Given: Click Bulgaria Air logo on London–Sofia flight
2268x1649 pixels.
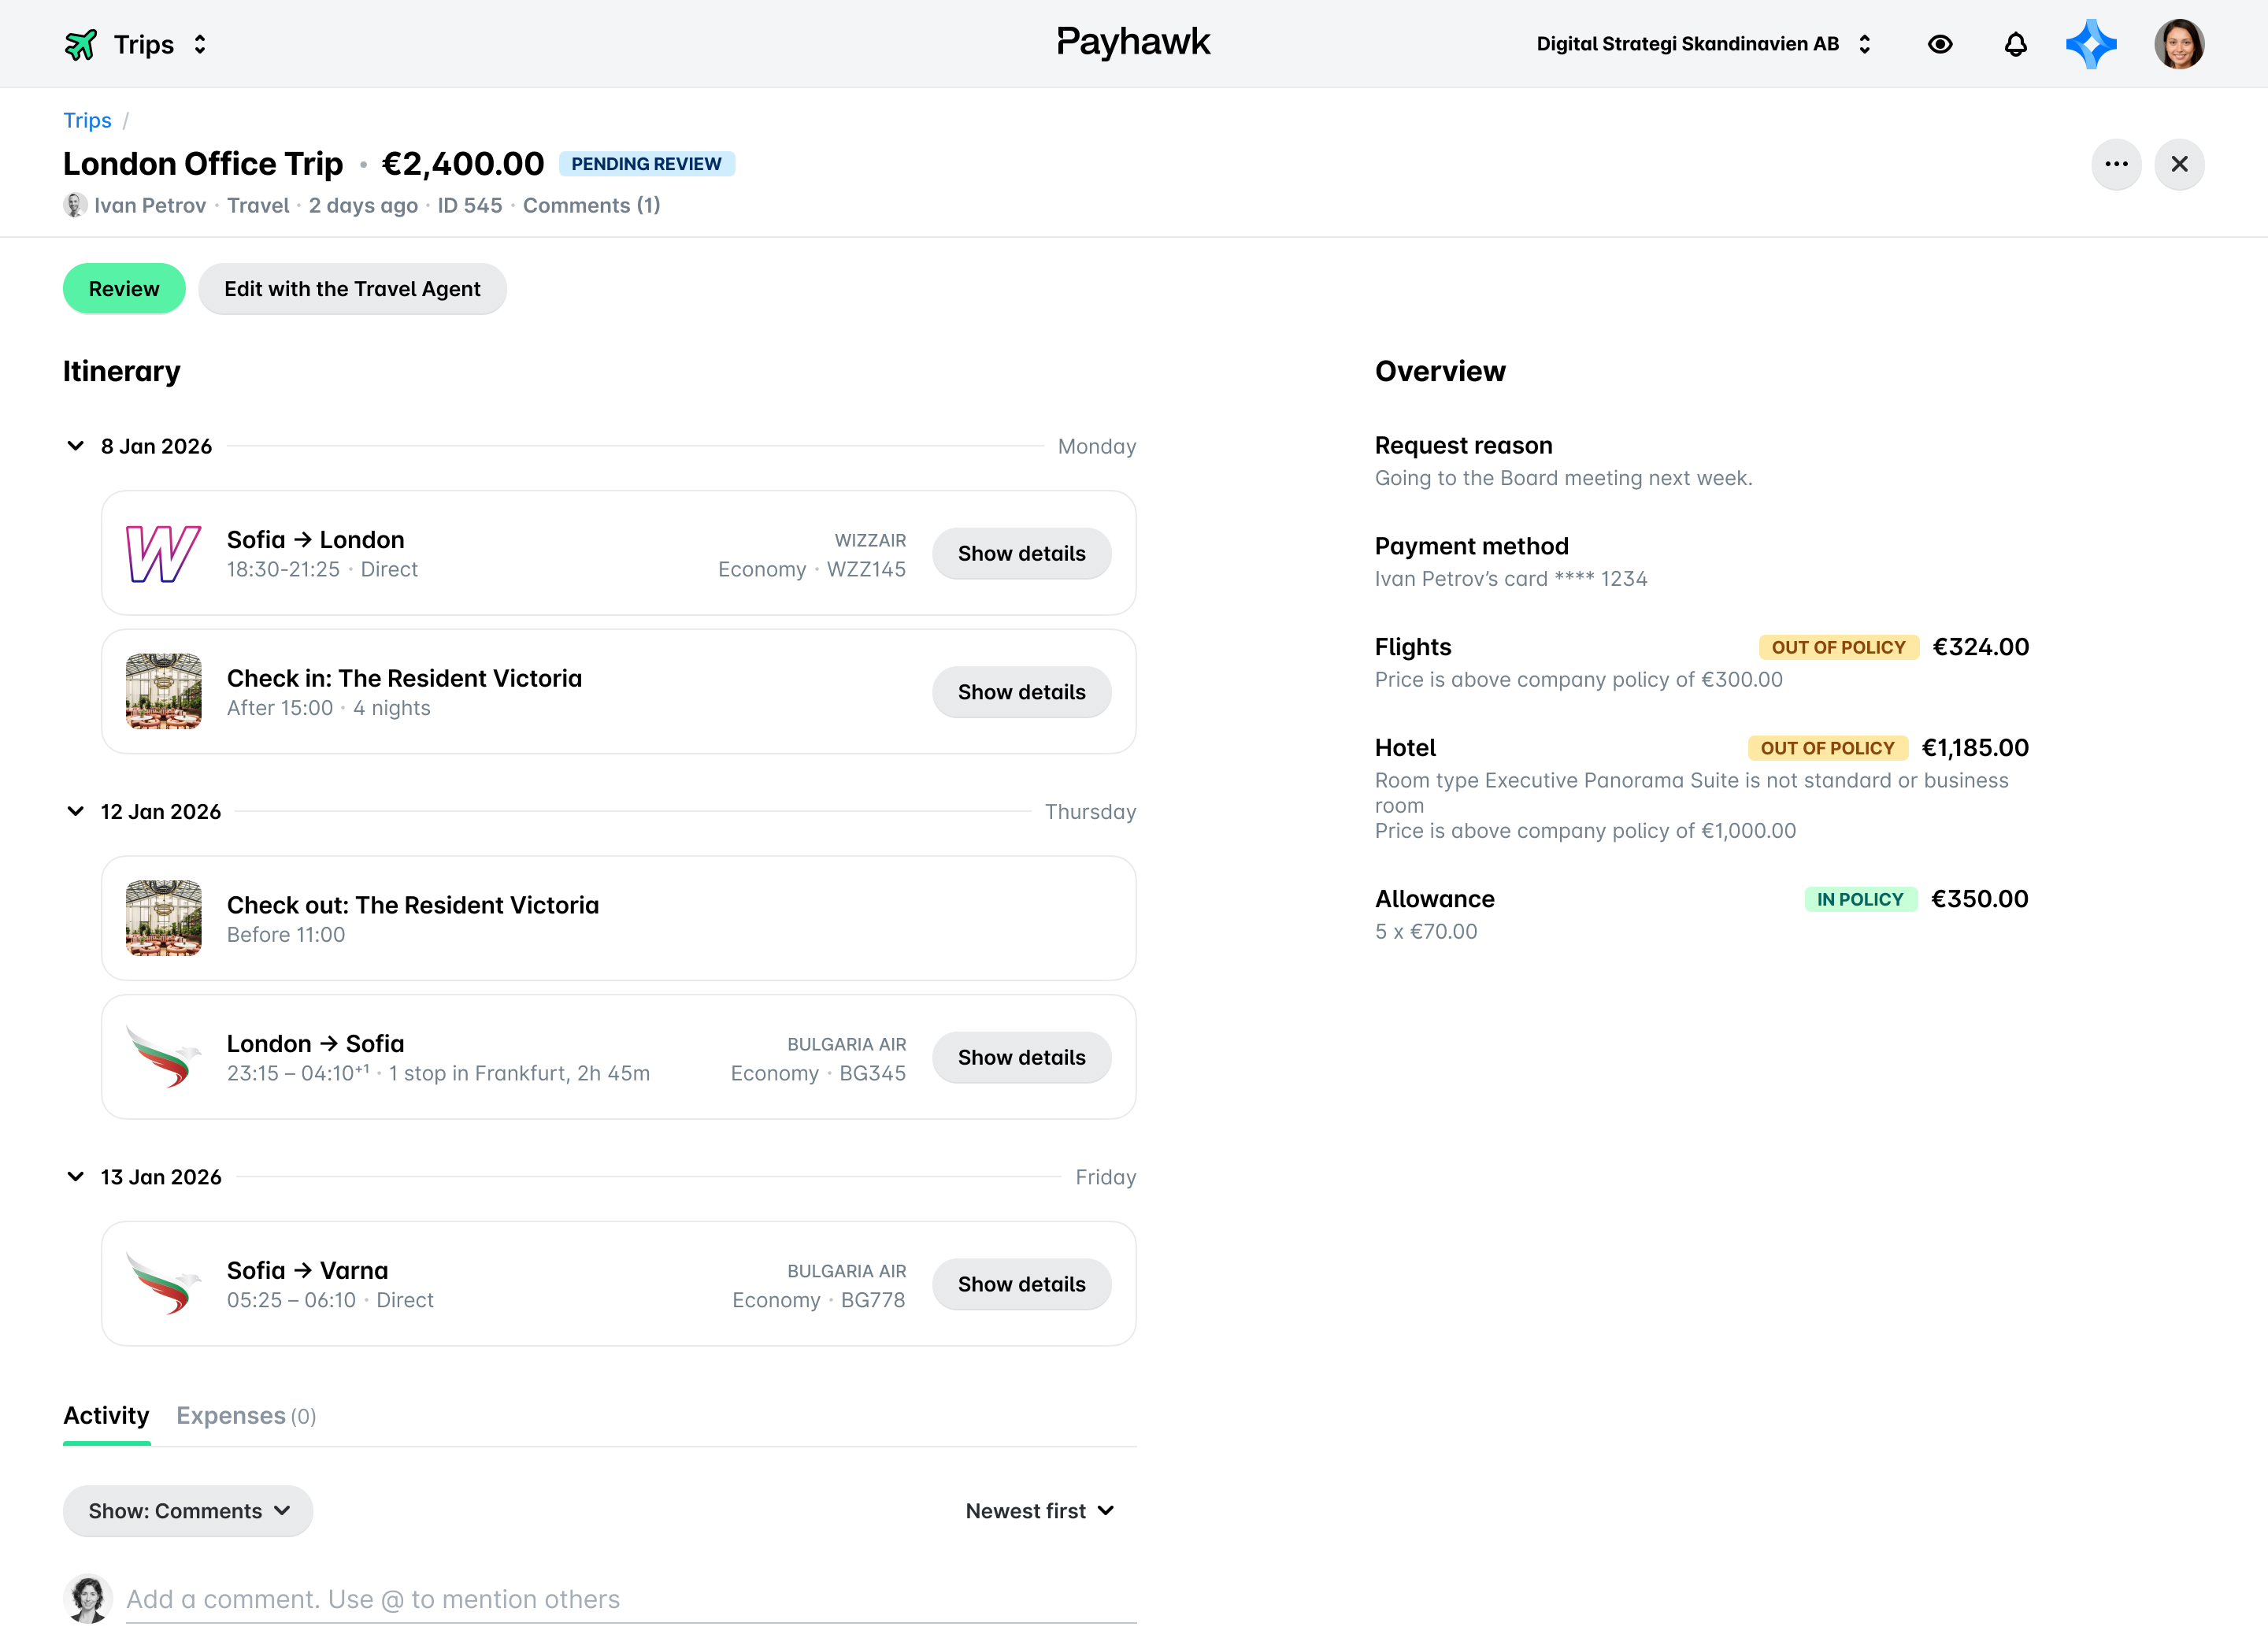Looking at the screenshot, I should pyautogui.click(x=163, y=1057).
